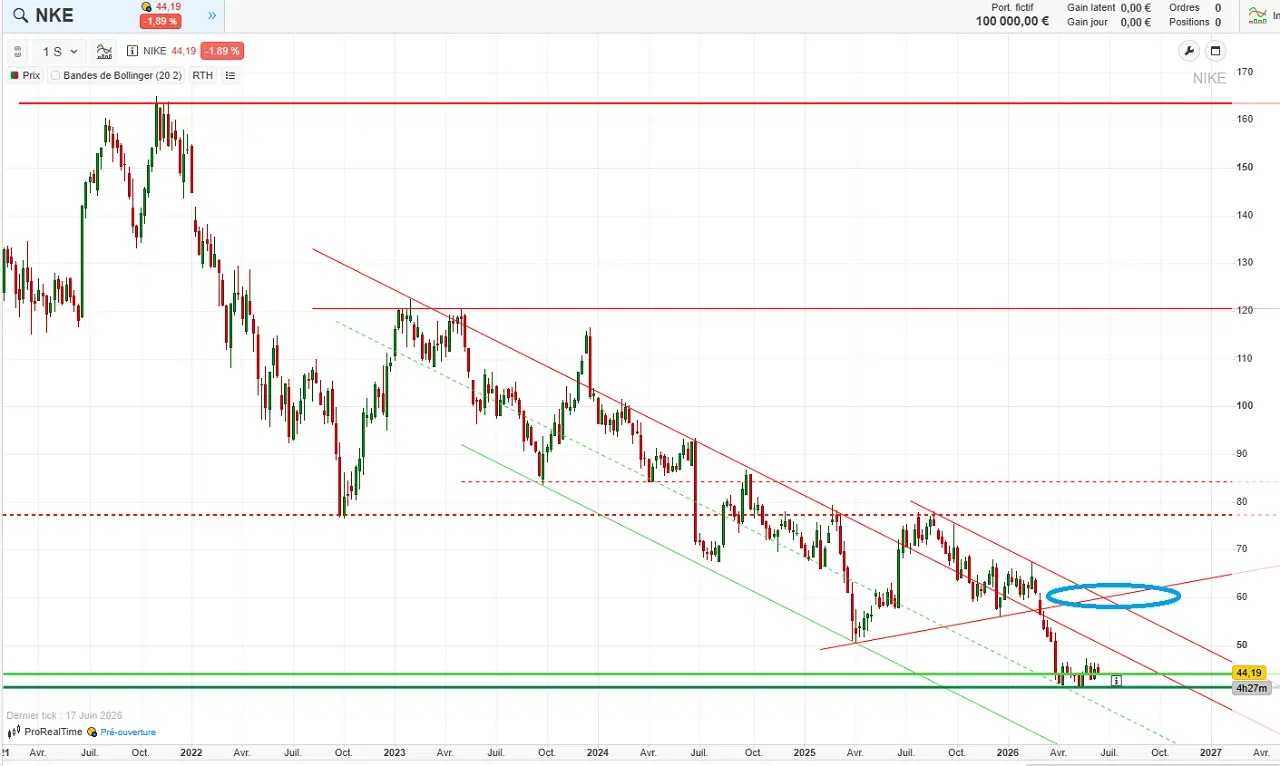This screenshot has width=1280, height=766.
Task: Click the Port. fictif balance 100 000,00 €
Action: (1012, 21)
